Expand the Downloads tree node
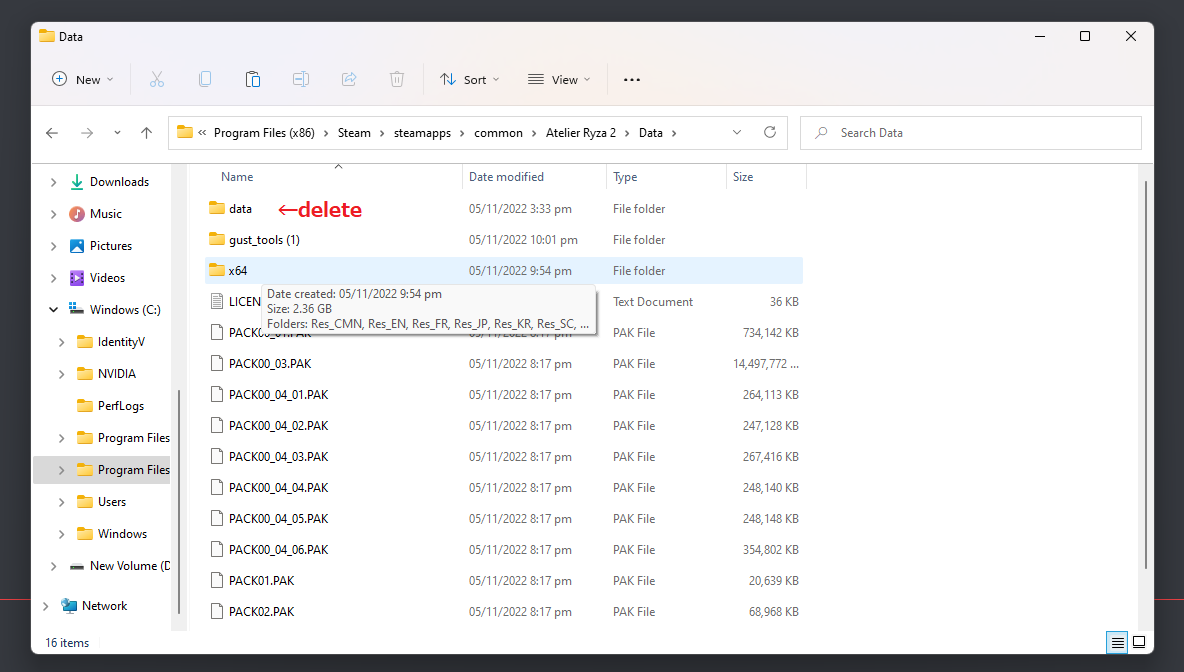Image resolution: width=1184 pixels, height=672 pixels. click(x=53, y=182)
